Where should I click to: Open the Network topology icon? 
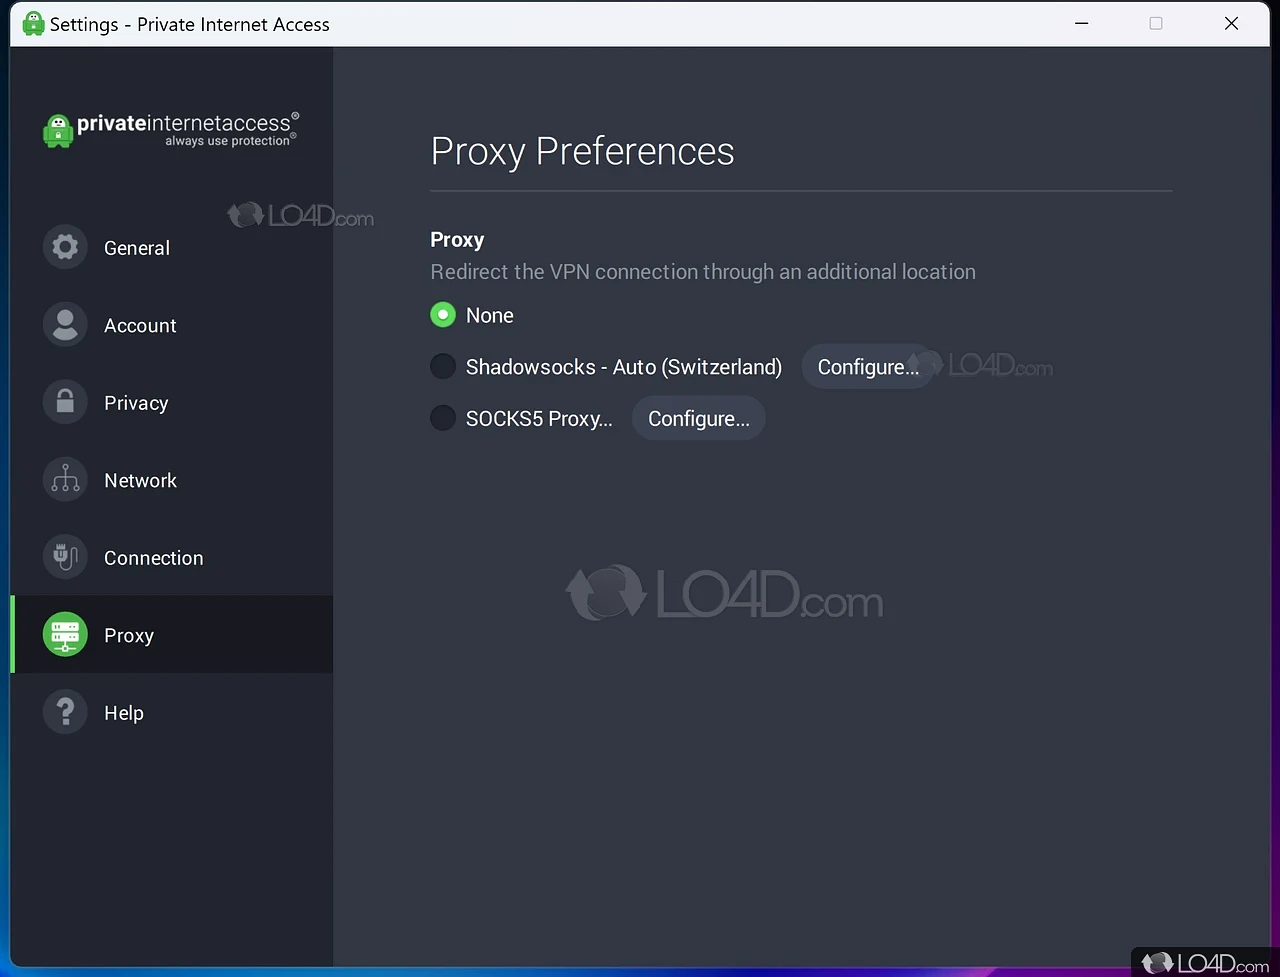tap(65, 480)
